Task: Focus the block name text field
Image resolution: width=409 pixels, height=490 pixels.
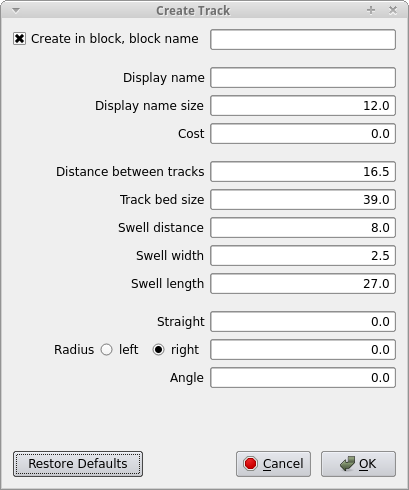Action: click(303, 40)
